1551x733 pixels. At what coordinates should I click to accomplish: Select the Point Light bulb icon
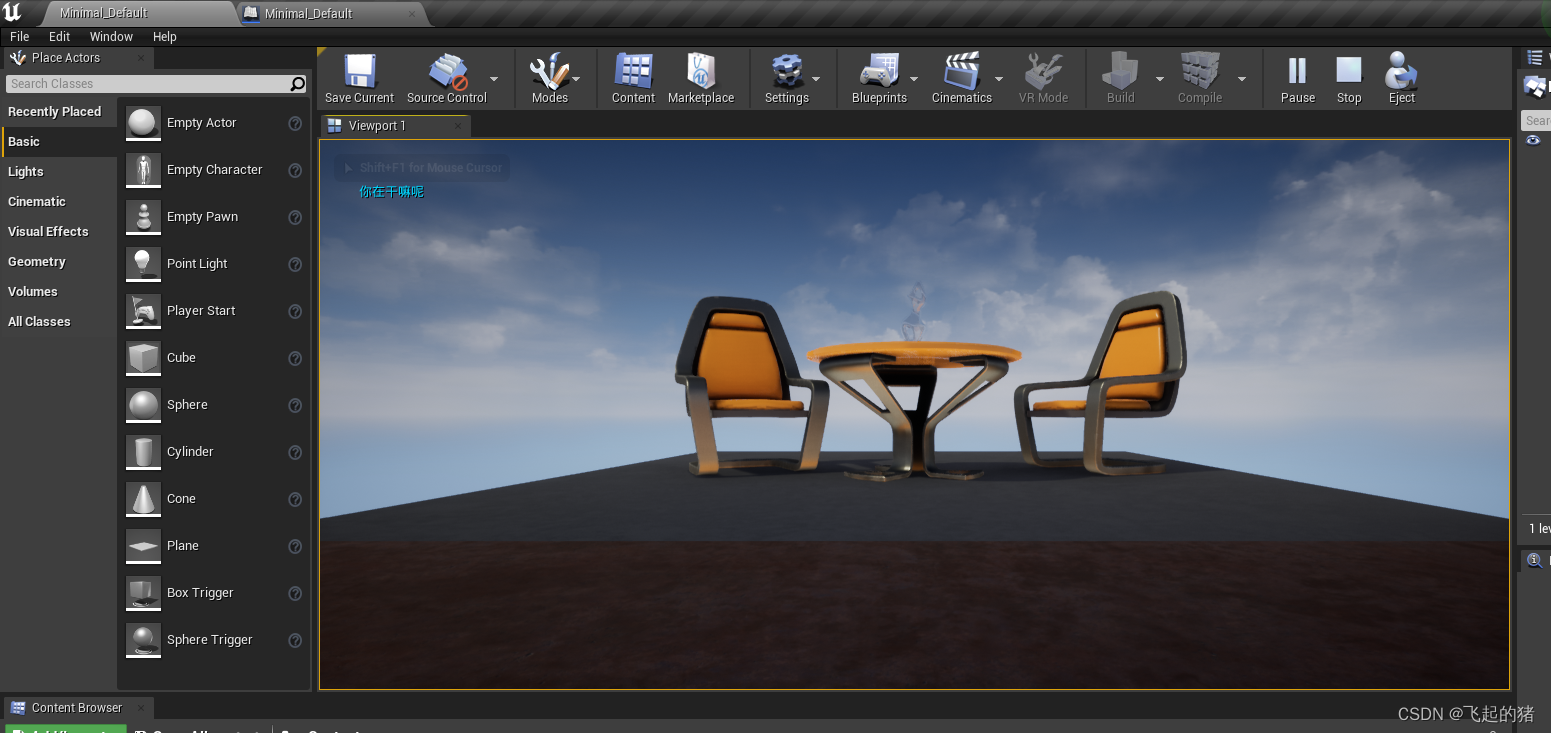point(144,264)
